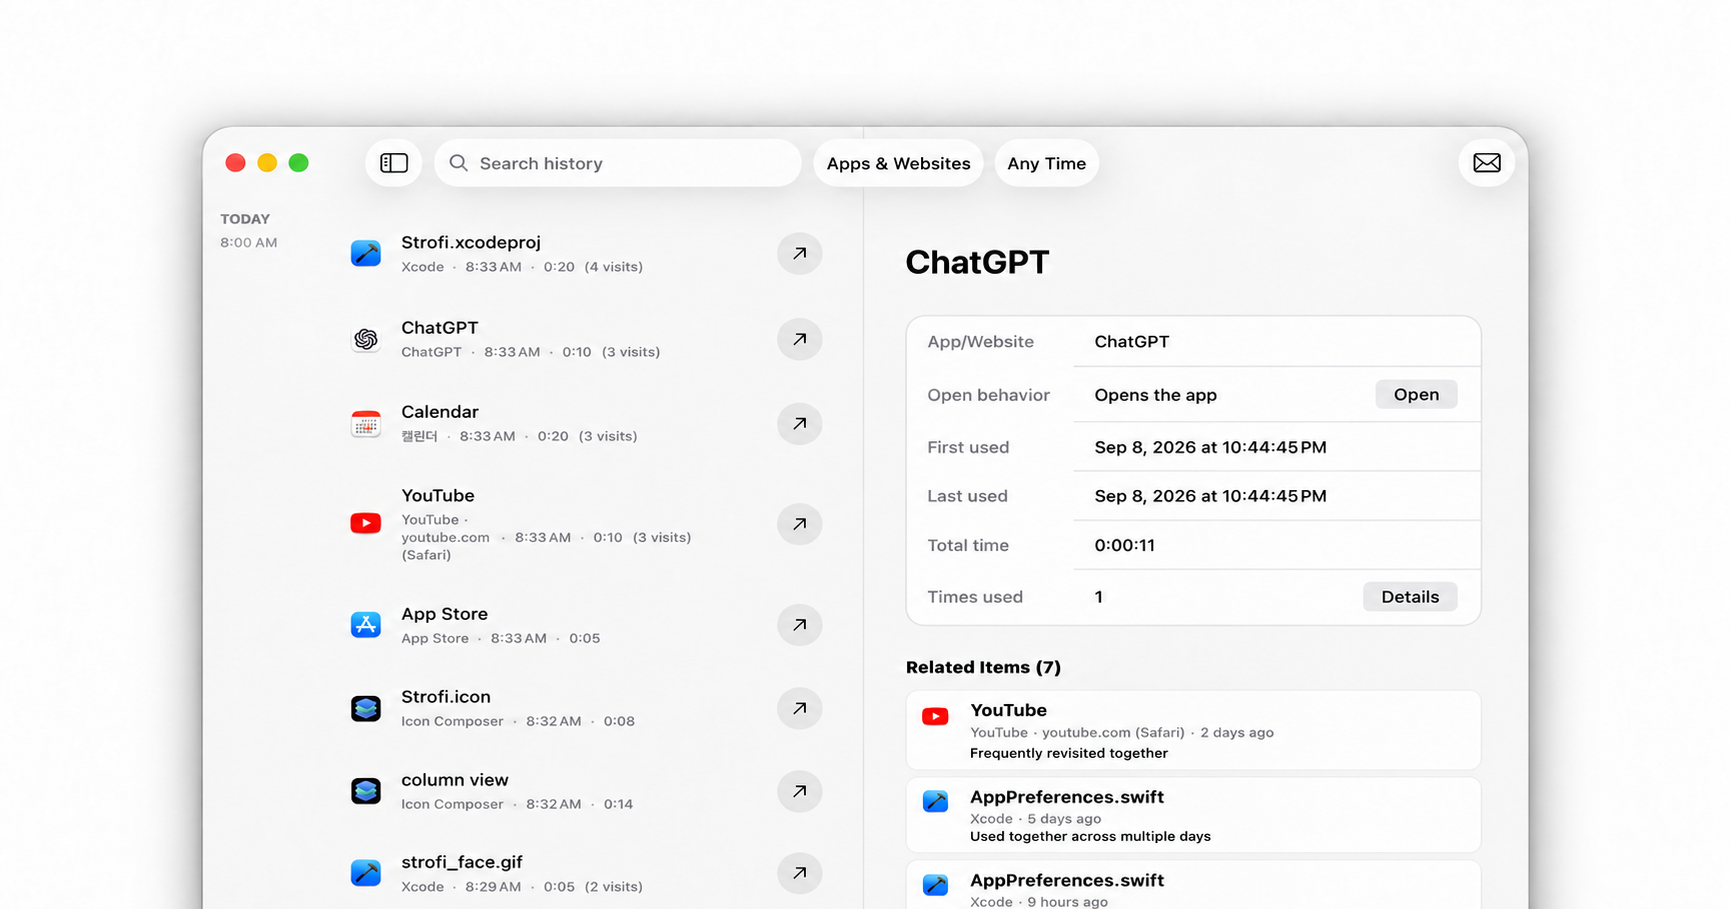Focus the Search history field
1730x909 pixels.
tap(618, 163)
